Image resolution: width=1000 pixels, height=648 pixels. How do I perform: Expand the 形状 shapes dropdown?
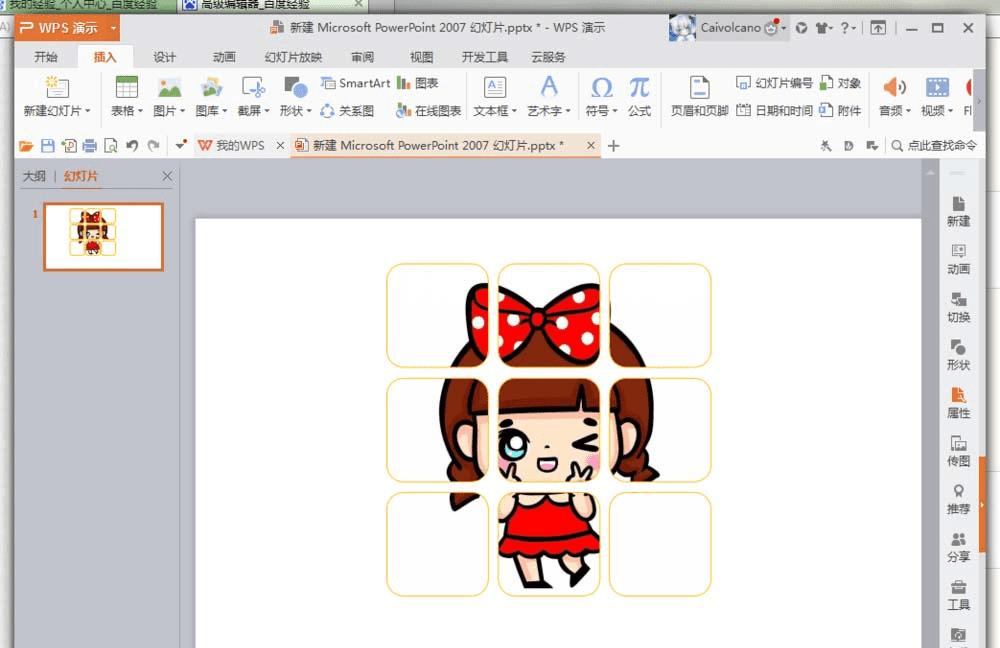[295, 111]
